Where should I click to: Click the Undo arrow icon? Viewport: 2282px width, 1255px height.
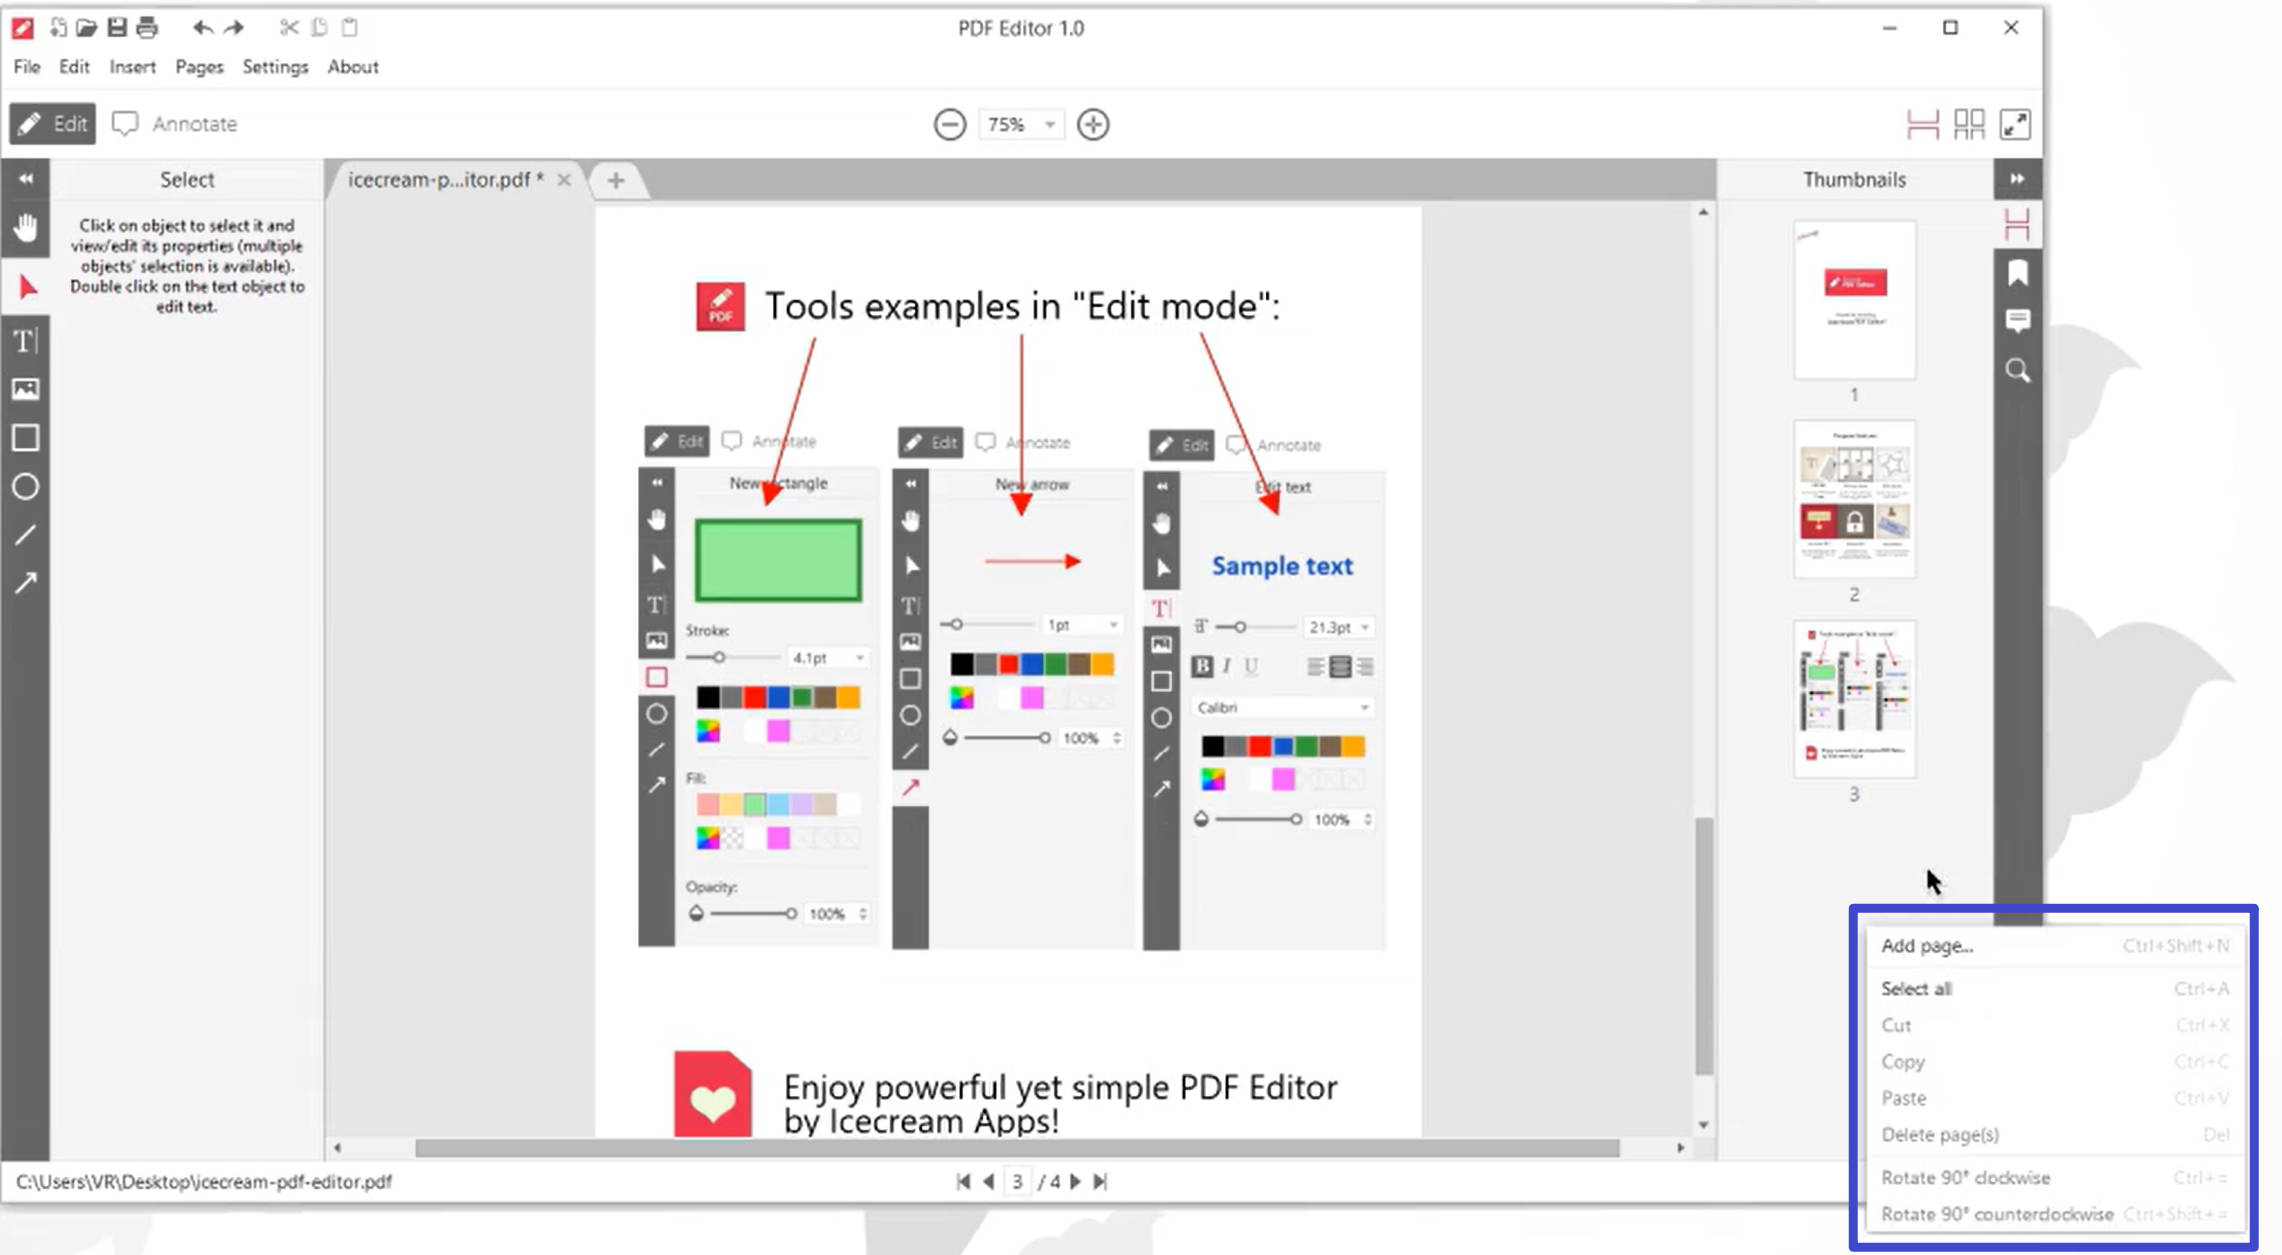pyautogui.click(x=203, y=28)
